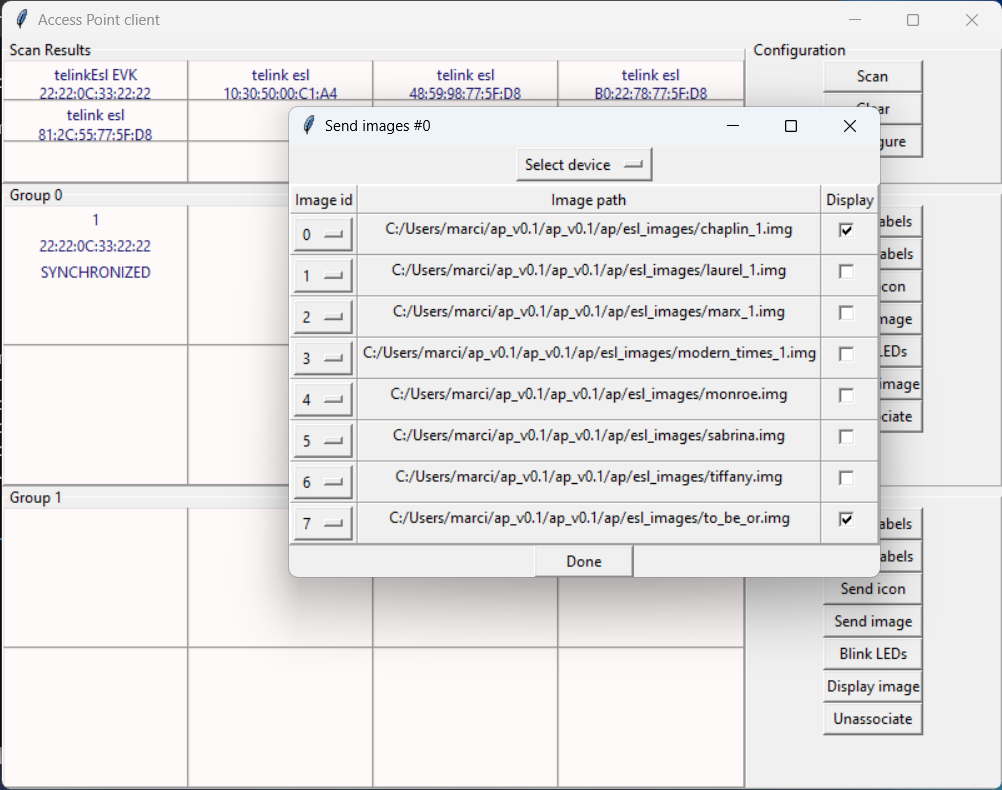The height and width of the screenshot is (790, 1002).
Task: Click SYNCHRONIZED status in Group 0
Action: [x=95, y=272]
